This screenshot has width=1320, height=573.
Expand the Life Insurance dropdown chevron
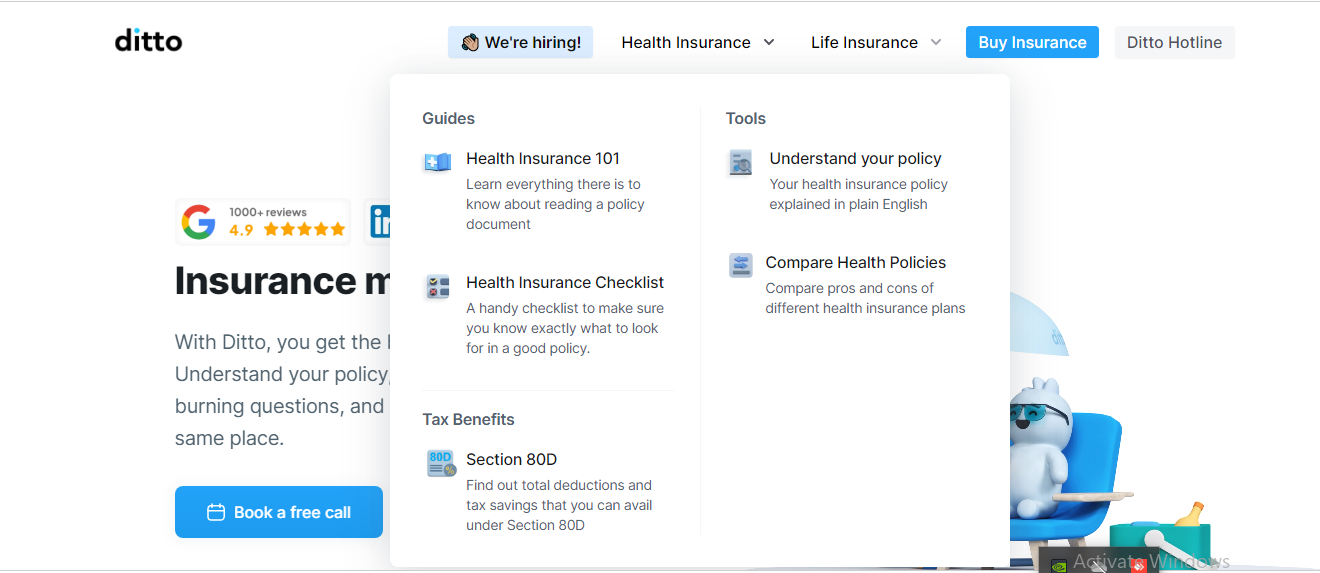tap(936, 42)
